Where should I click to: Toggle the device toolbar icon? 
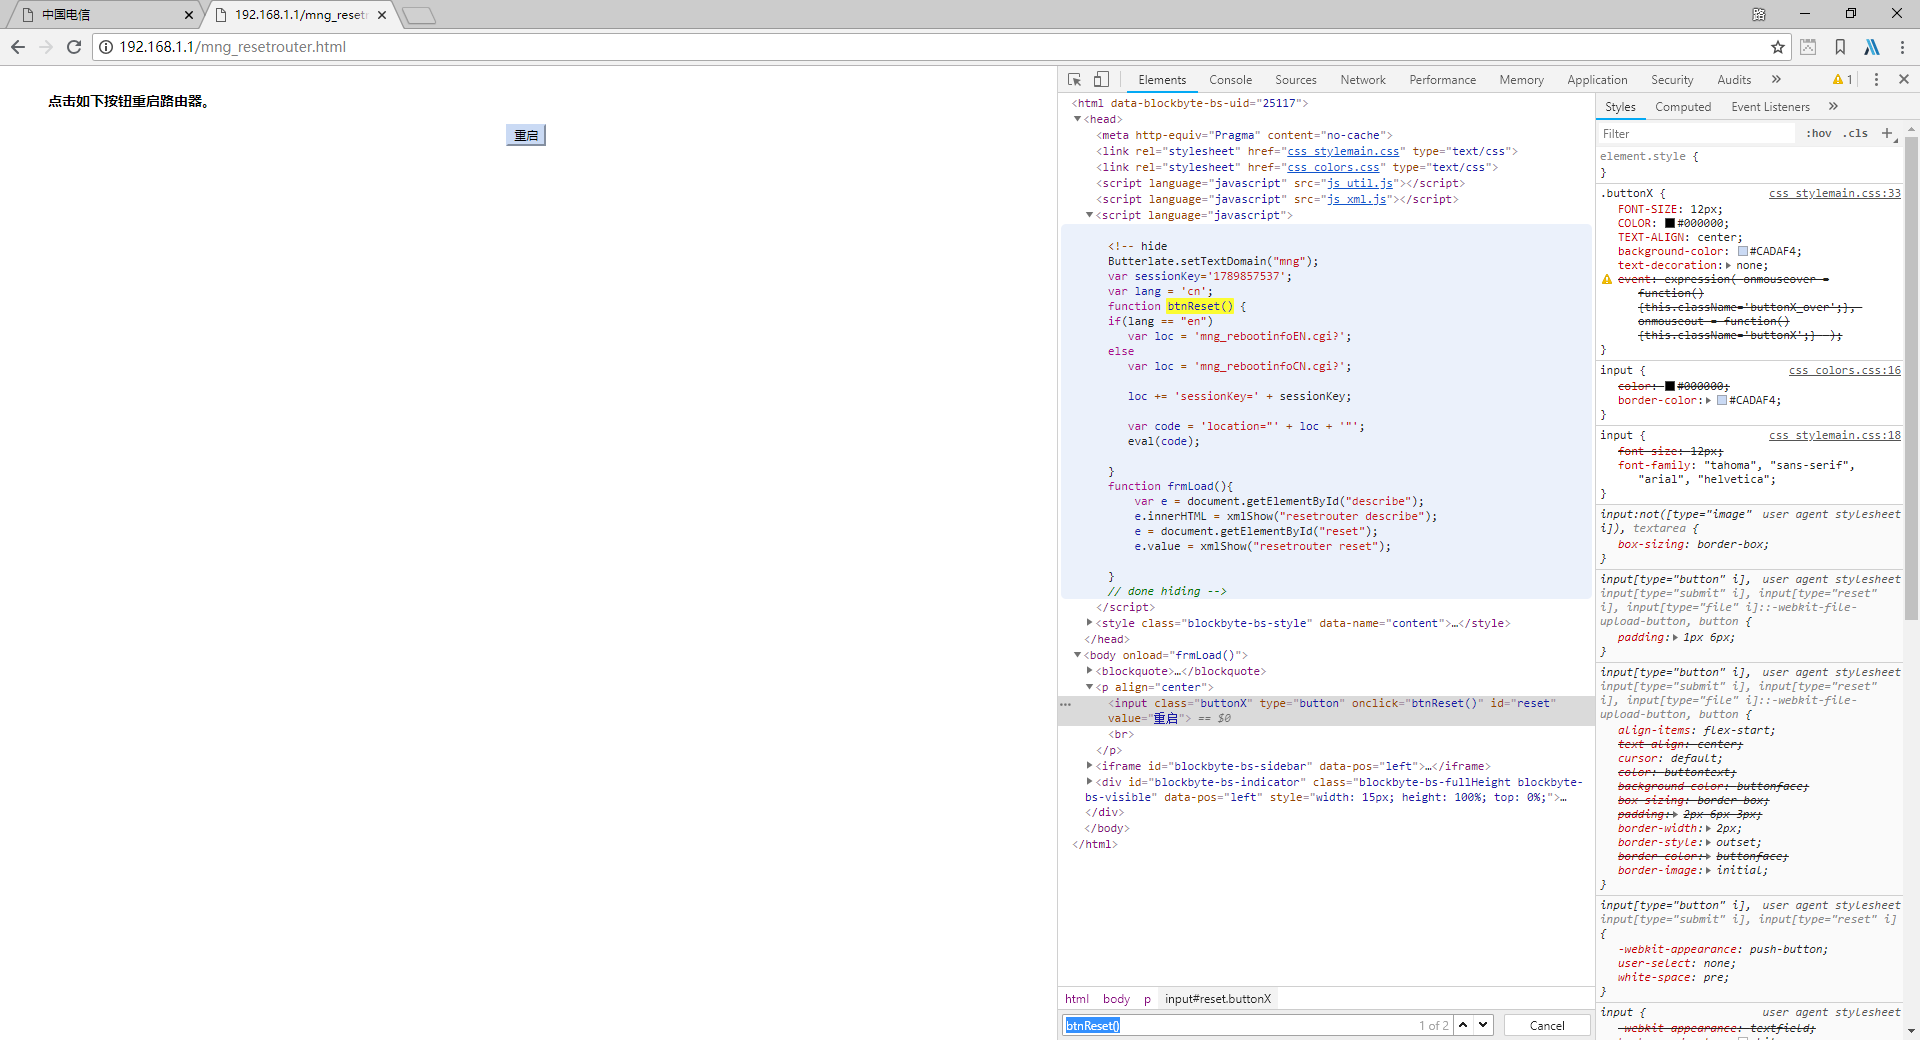(1101, 80)
